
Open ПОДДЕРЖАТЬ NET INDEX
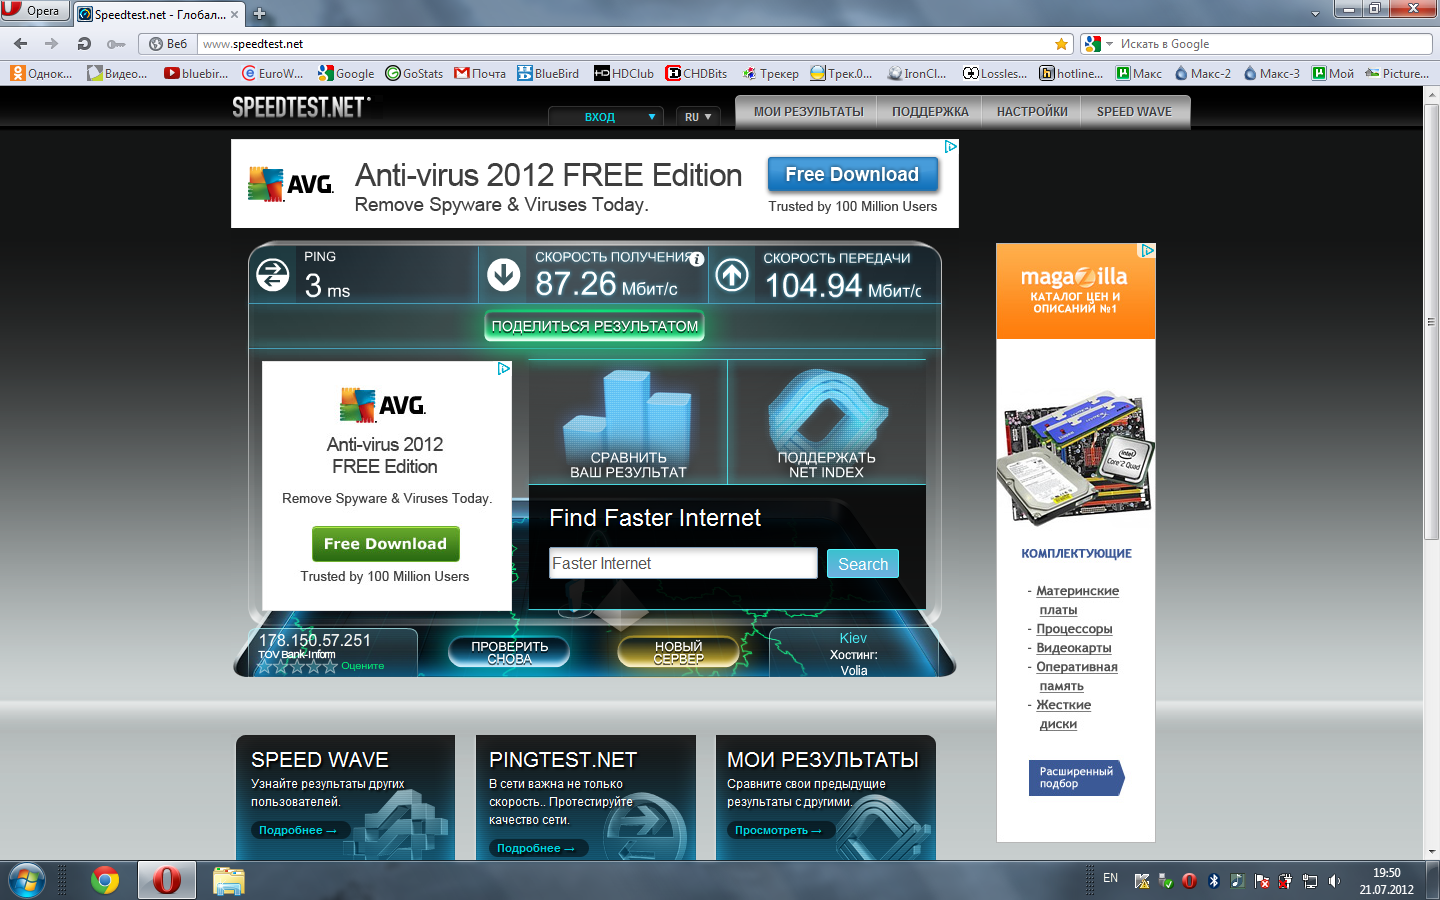click(x=826, y=422)
